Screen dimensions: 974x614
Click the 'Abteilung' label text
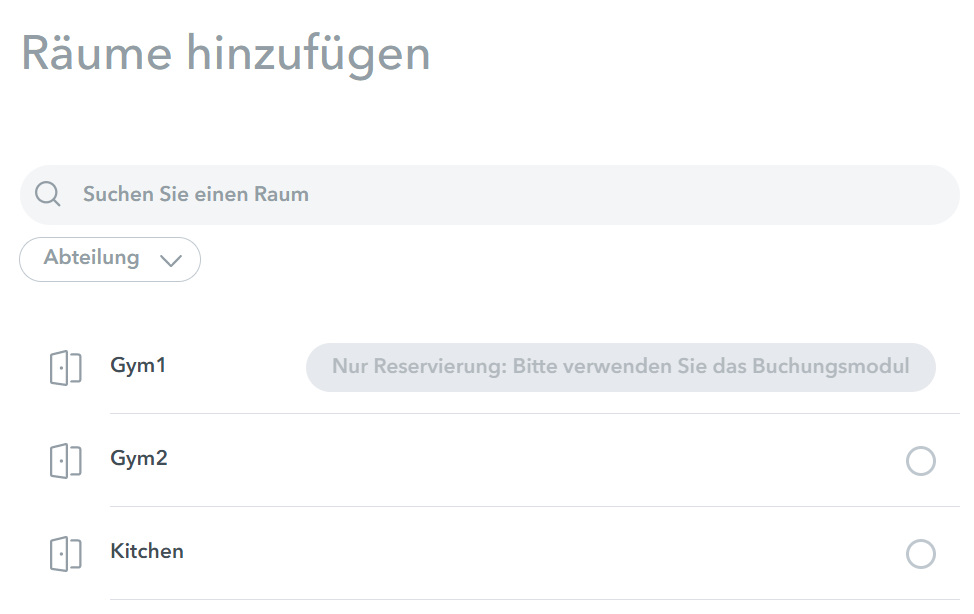(x=91, y=257)
